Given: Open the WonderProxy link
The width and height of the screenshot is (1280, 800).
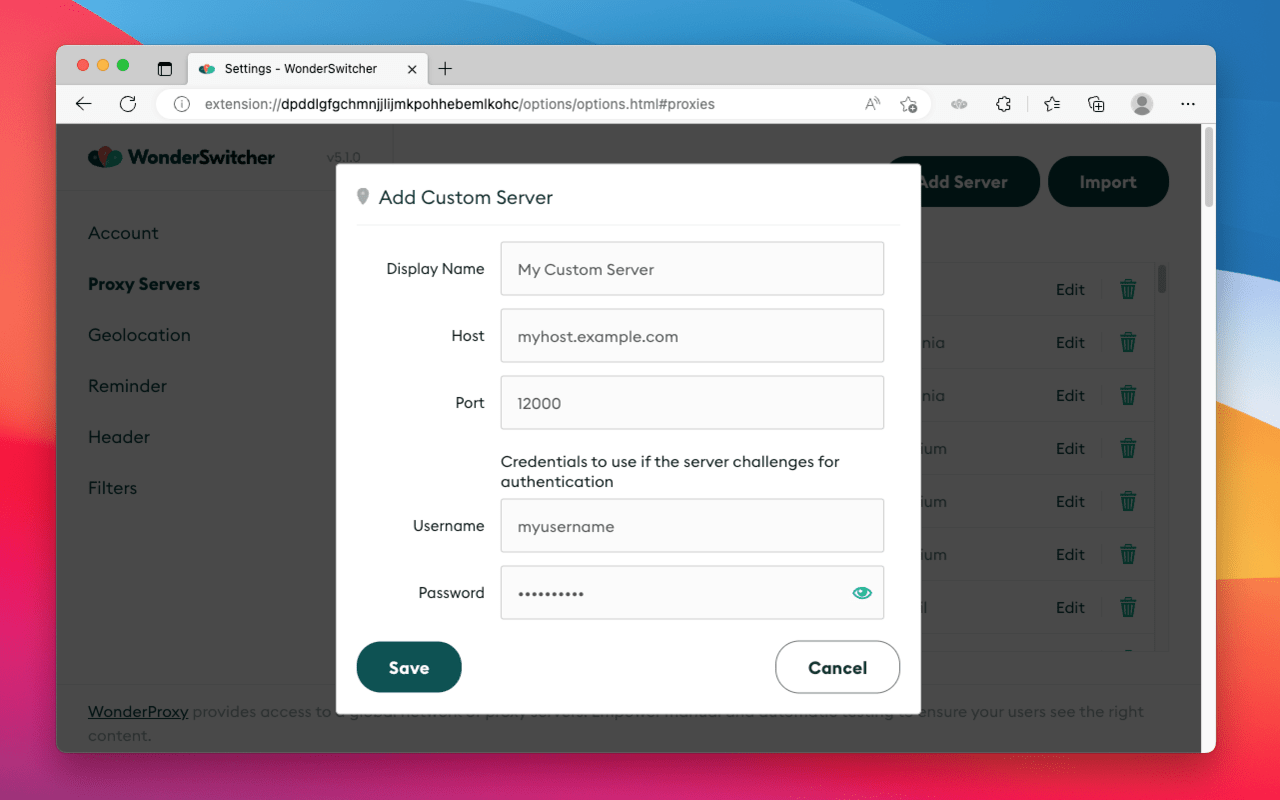Looking at the screenshot, I should coord(138,712).
